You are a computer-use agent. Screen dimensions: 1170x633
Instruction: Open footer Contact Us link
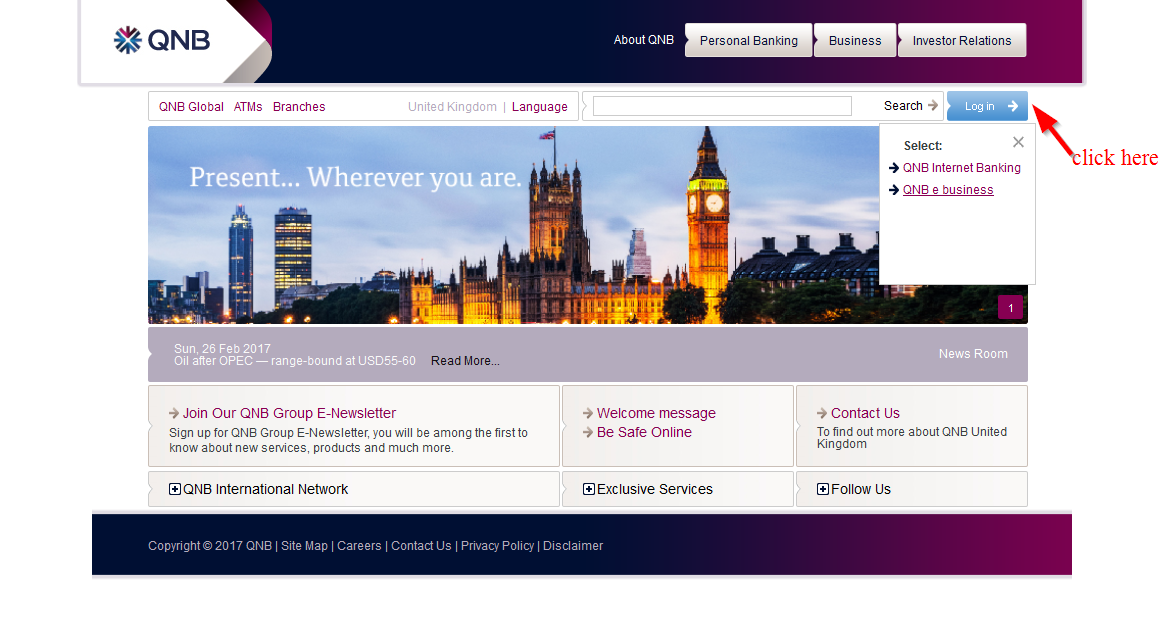tap(421, 546)
